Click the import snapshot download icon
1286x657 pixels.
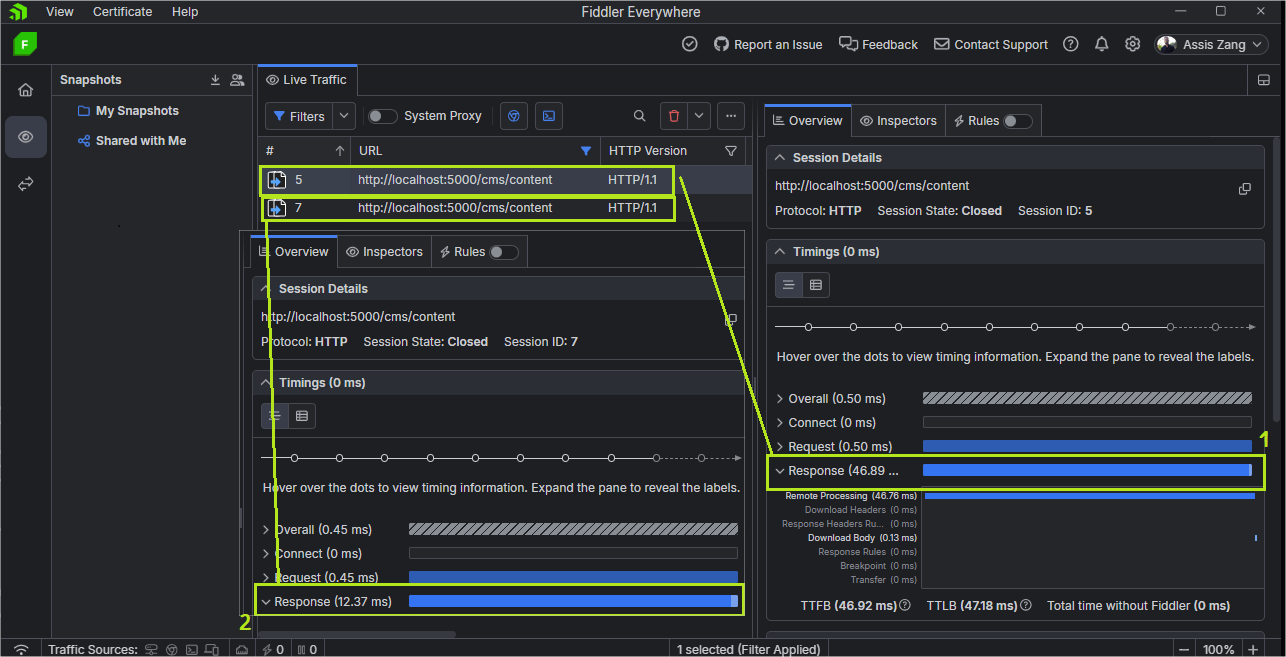pyautogui.click(x=215, y=80)
